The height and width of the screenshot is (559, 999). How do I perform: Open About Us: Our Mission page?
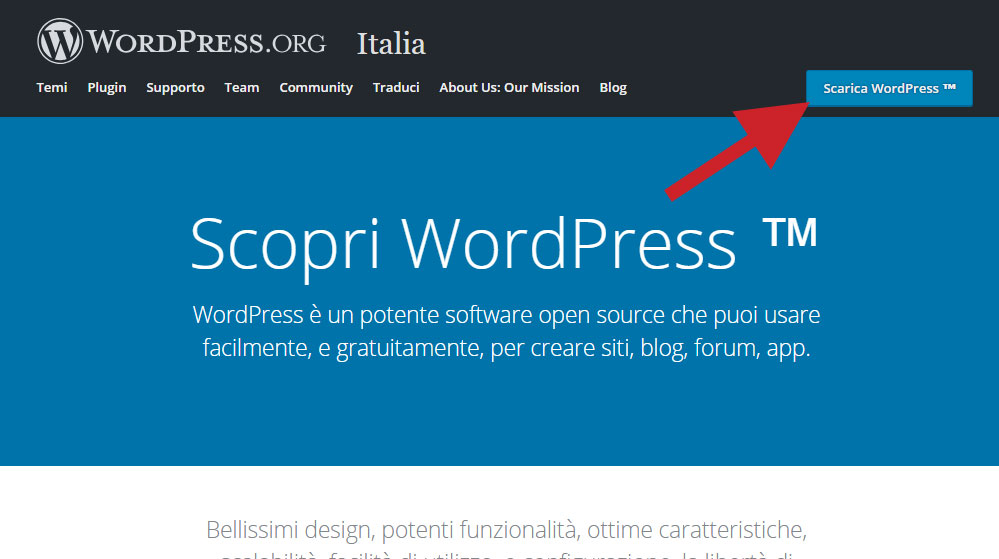509,87
